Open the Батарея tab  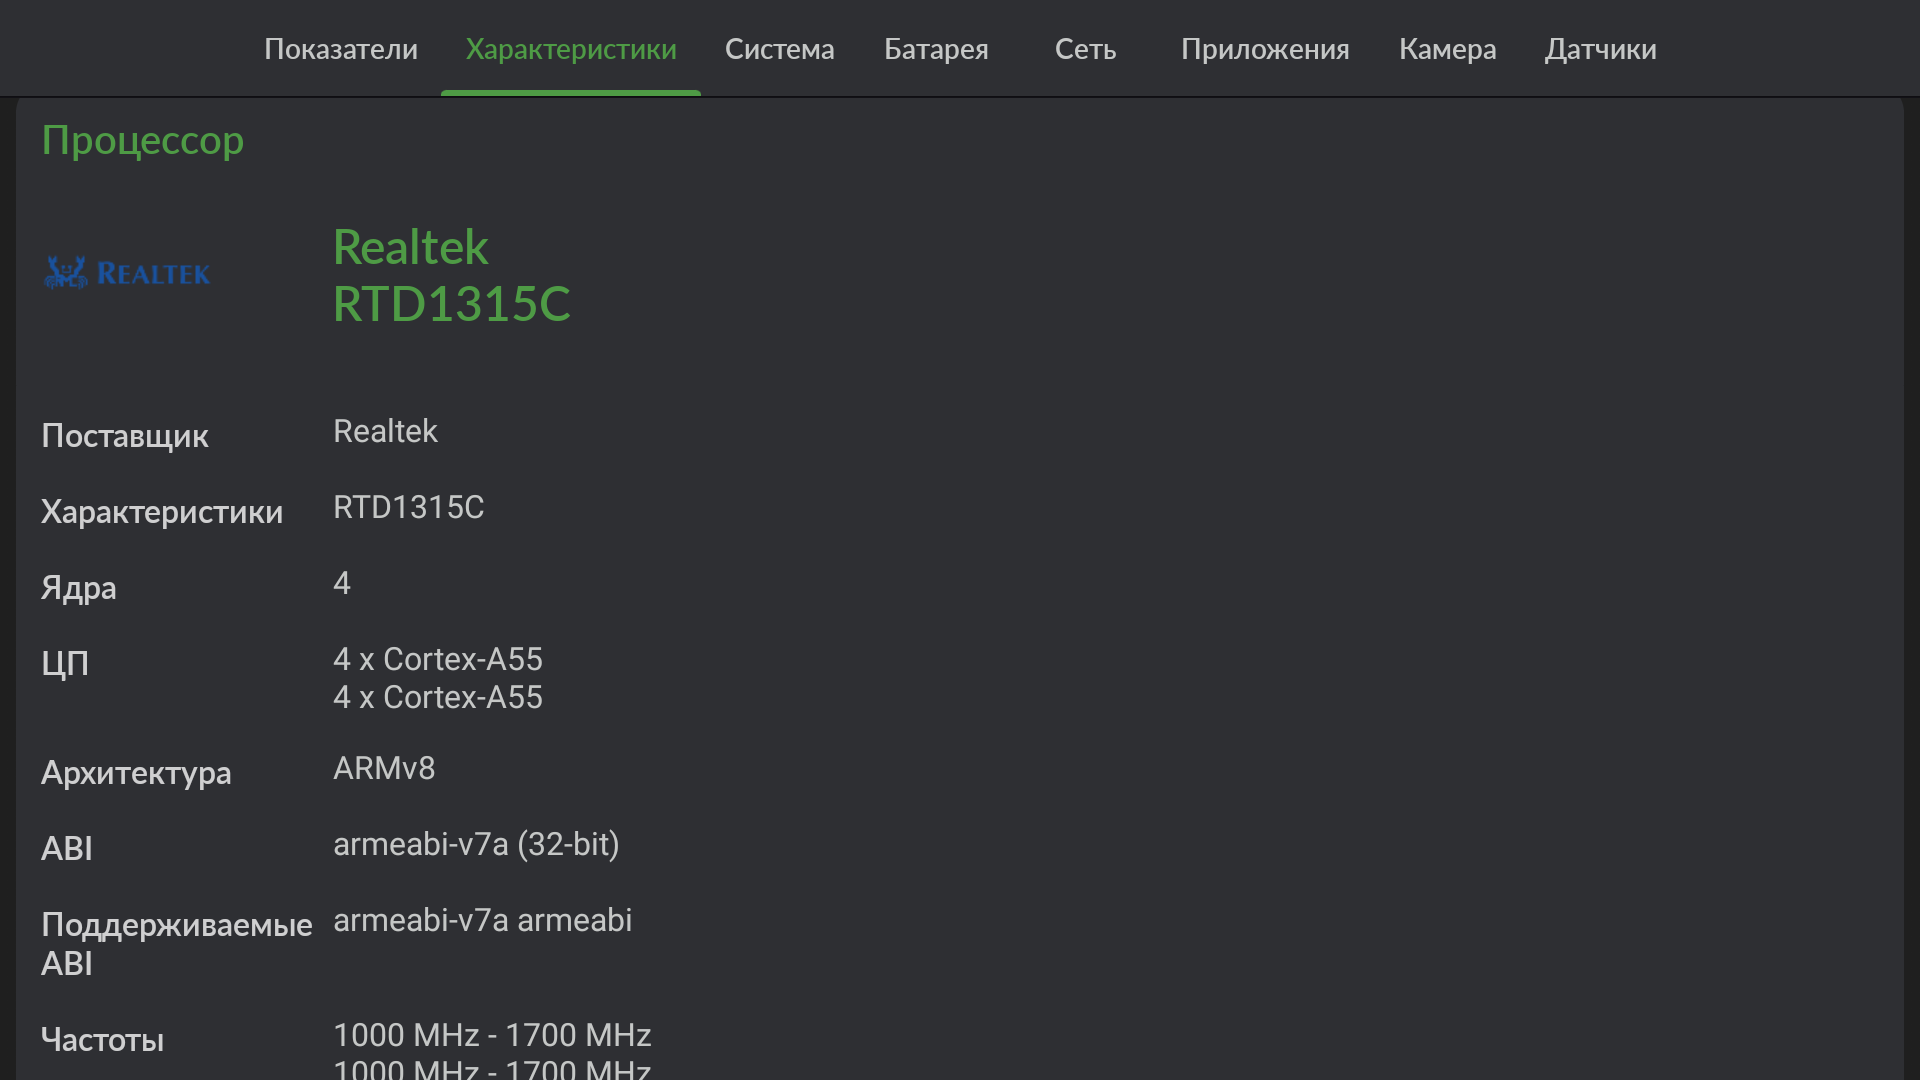click(x=936, y=49)
